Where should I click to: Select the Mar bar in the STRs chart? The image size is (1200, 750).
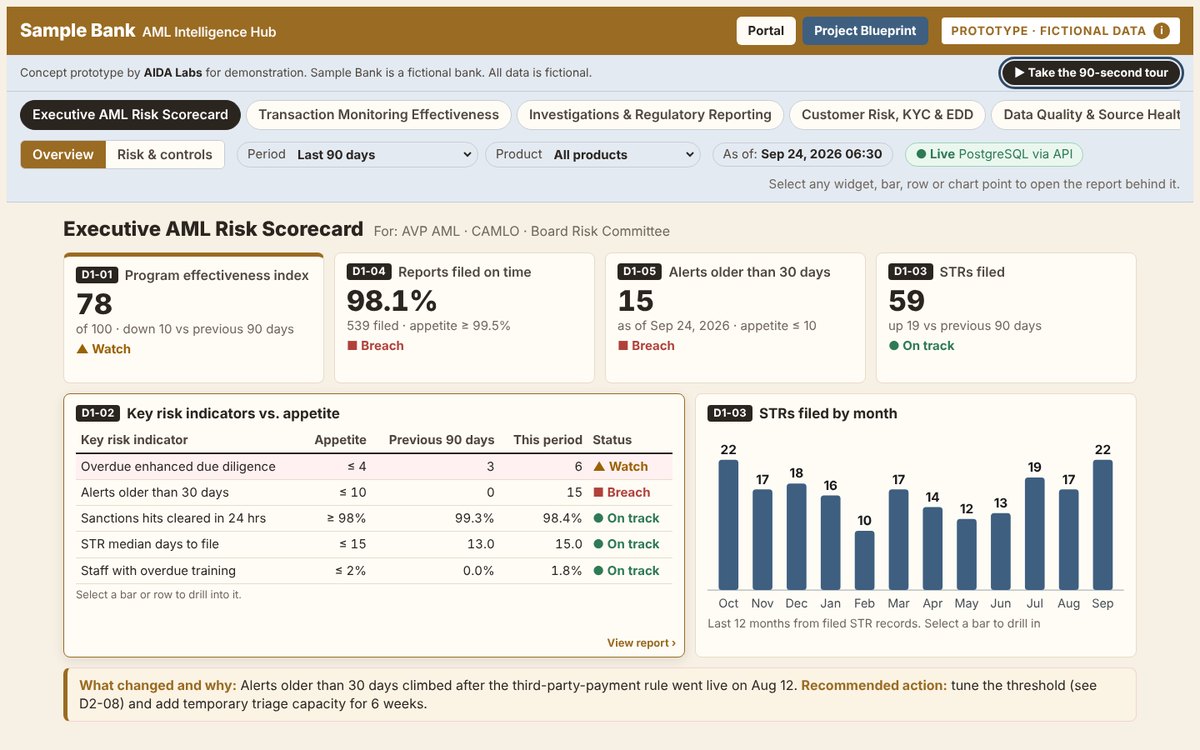point(898,540)
